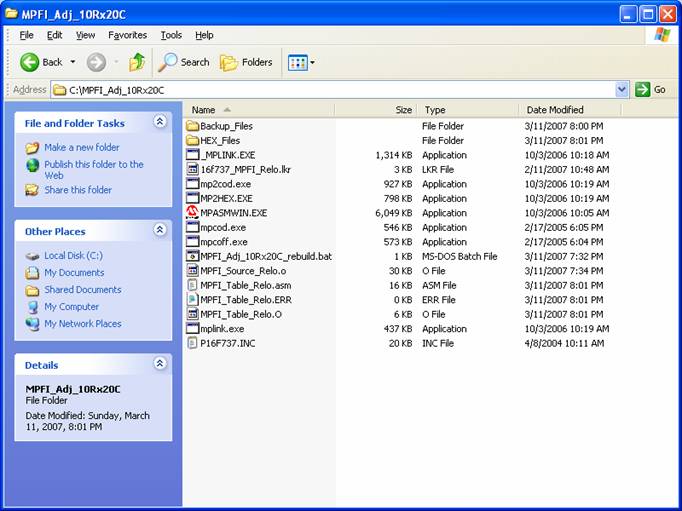Go to My Computer
The width and height of the screenshot is (682, 511).
pos(71,307)
